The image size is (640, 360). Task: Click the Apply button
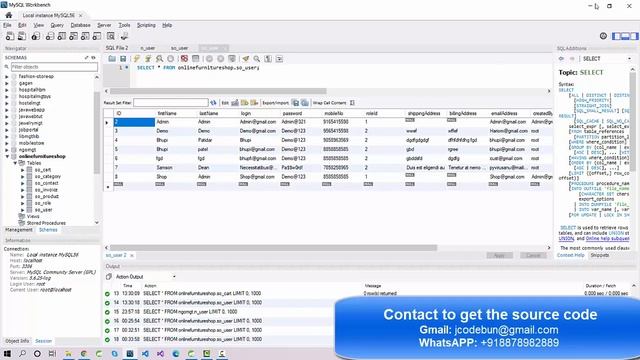pos(499,256)
